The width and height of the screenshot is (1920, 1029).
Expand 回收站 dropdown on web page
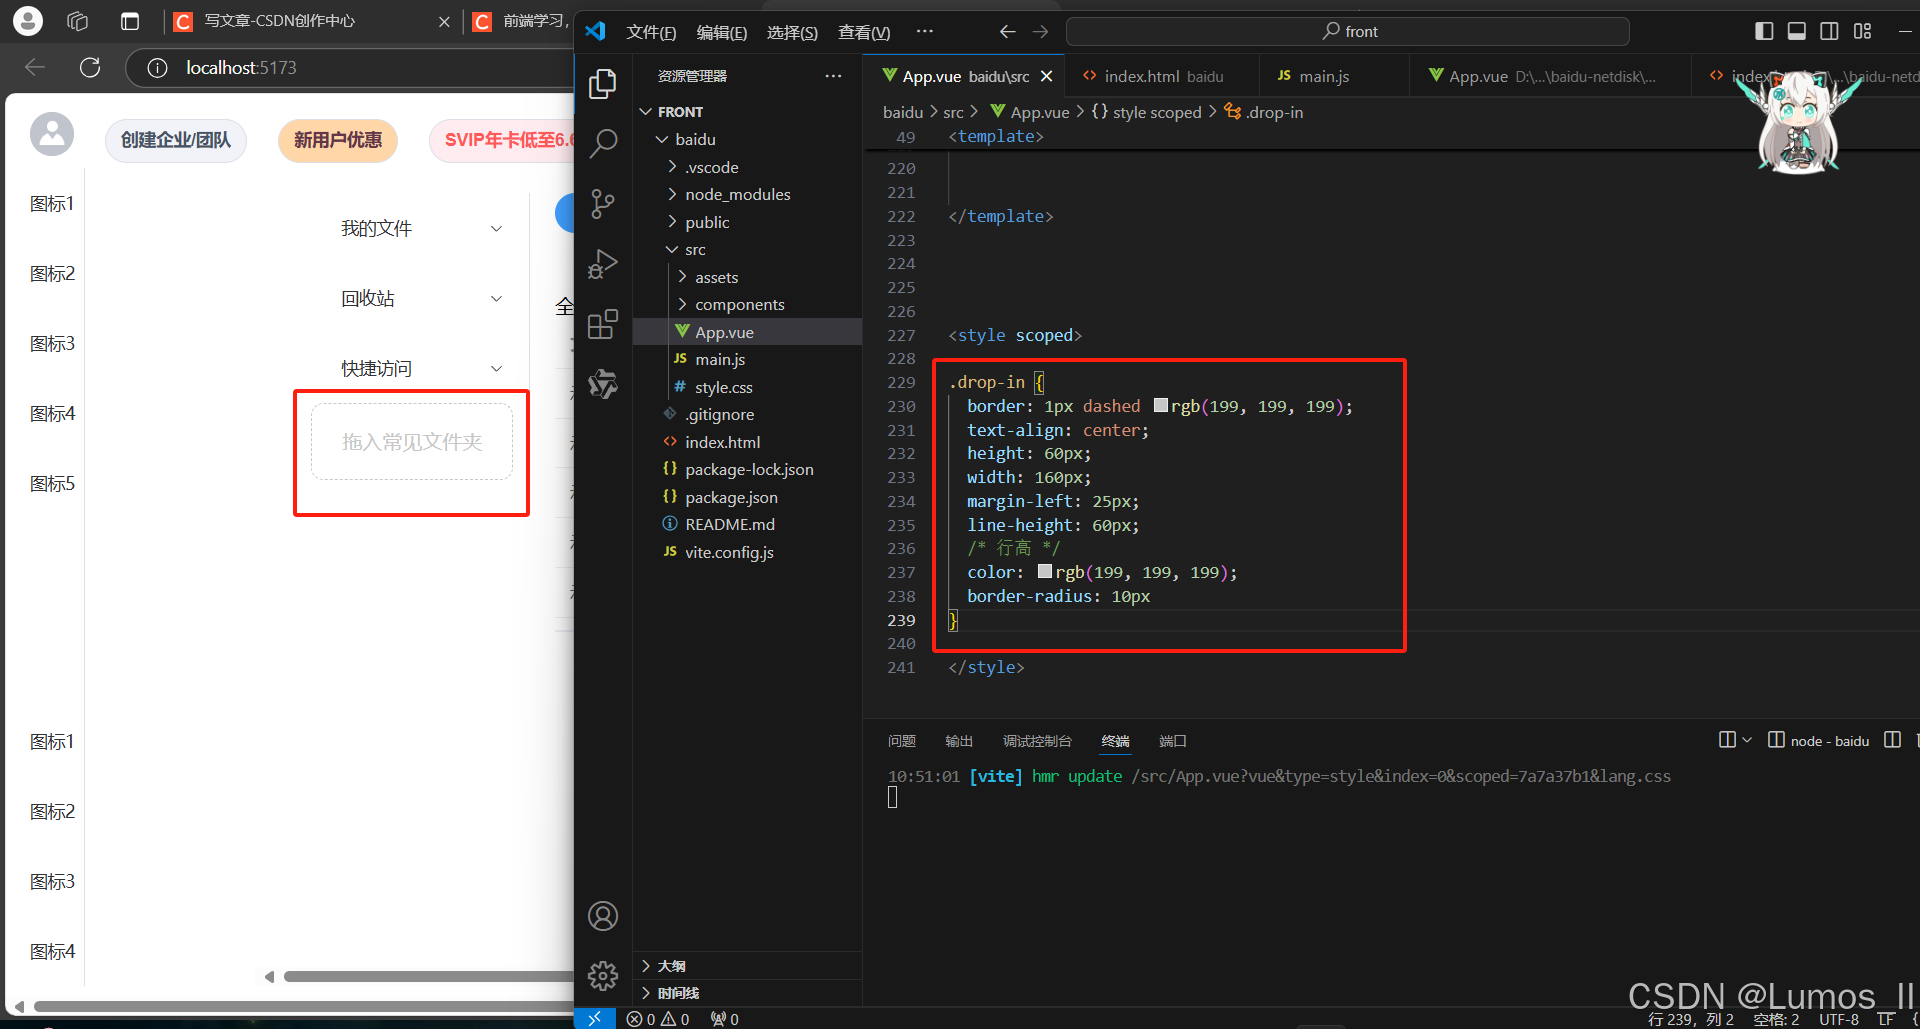[496, 299]
